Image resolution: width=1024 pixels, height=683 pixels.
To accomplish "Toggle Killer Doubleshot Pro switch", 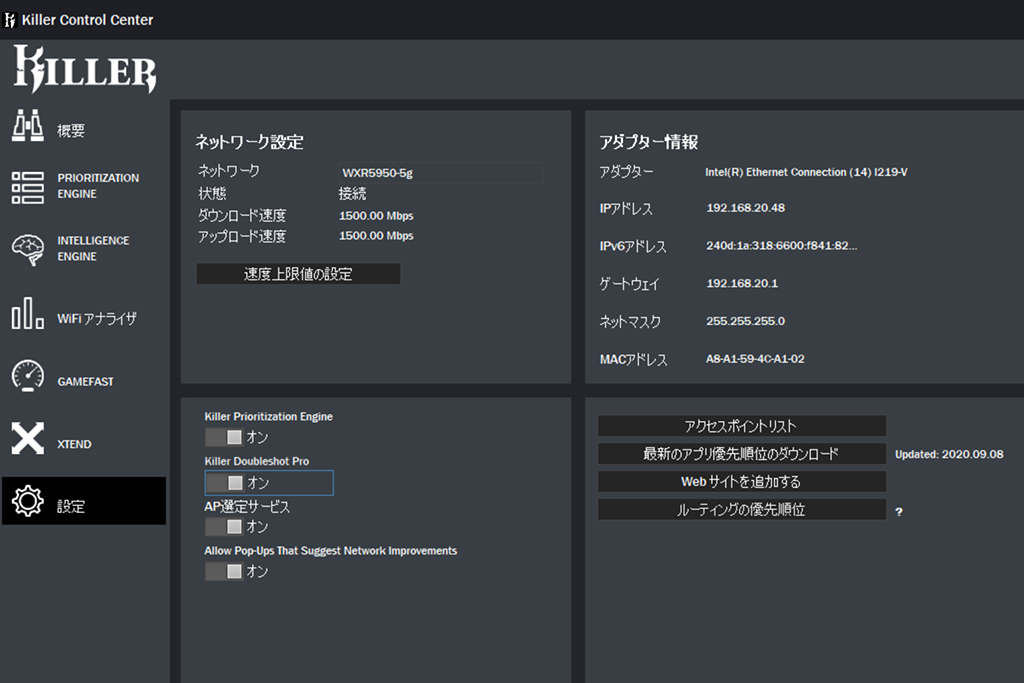I will point(225,483).
